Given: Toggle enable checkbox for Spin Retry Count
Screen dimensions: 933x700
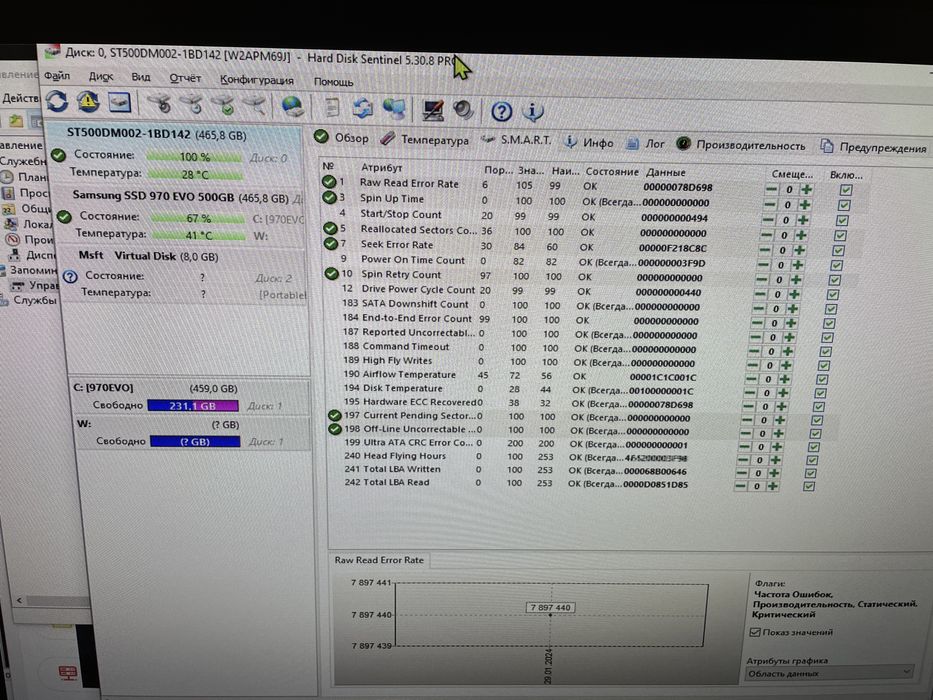Looking at the screenshot, I should pos(834,280).
